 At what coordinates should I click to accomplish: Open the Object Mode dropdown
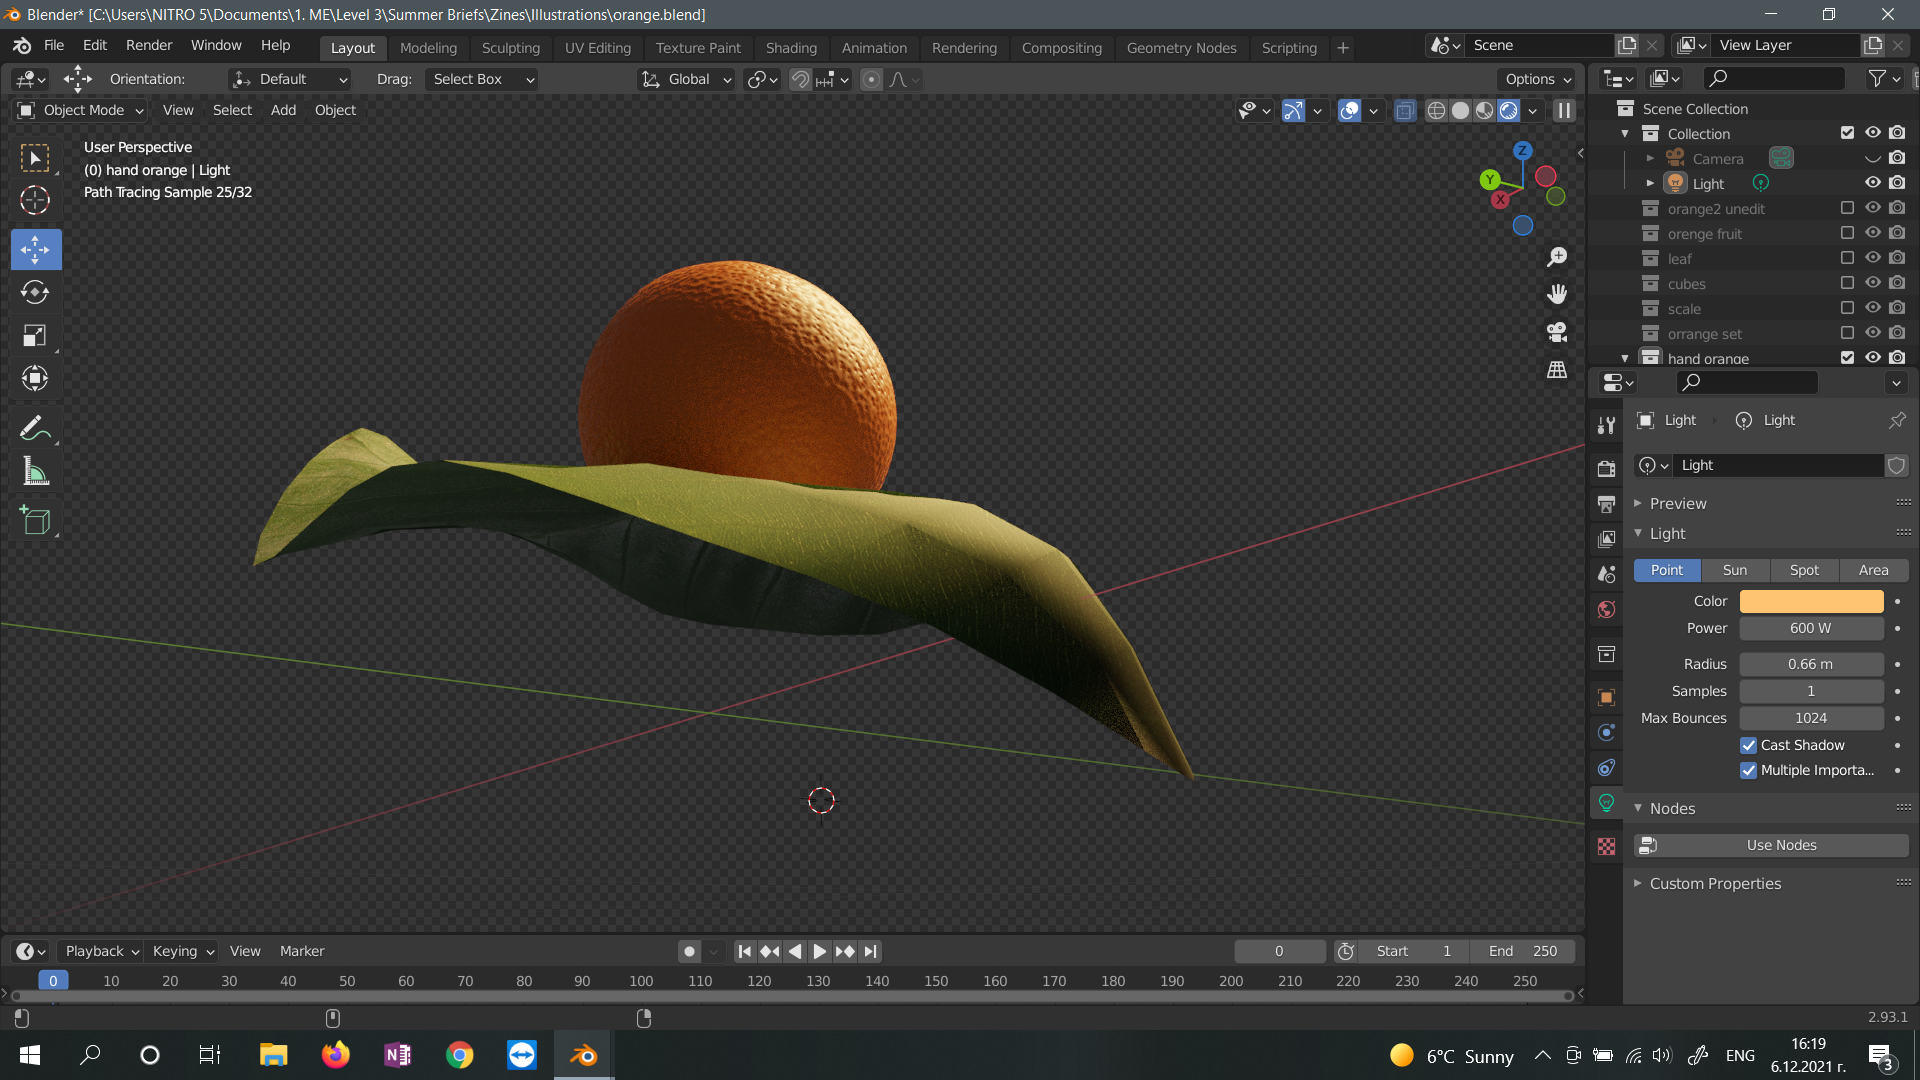(82, 110)
